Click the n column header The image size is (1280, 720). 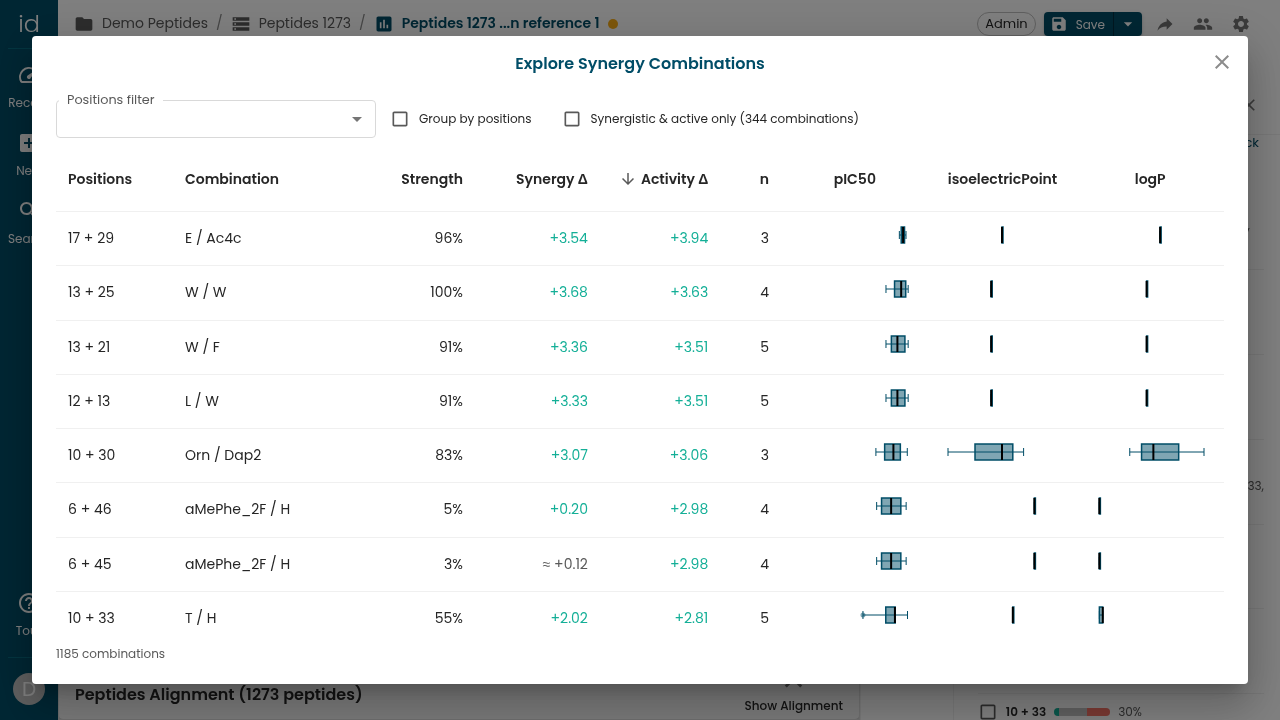pos(765,179)
